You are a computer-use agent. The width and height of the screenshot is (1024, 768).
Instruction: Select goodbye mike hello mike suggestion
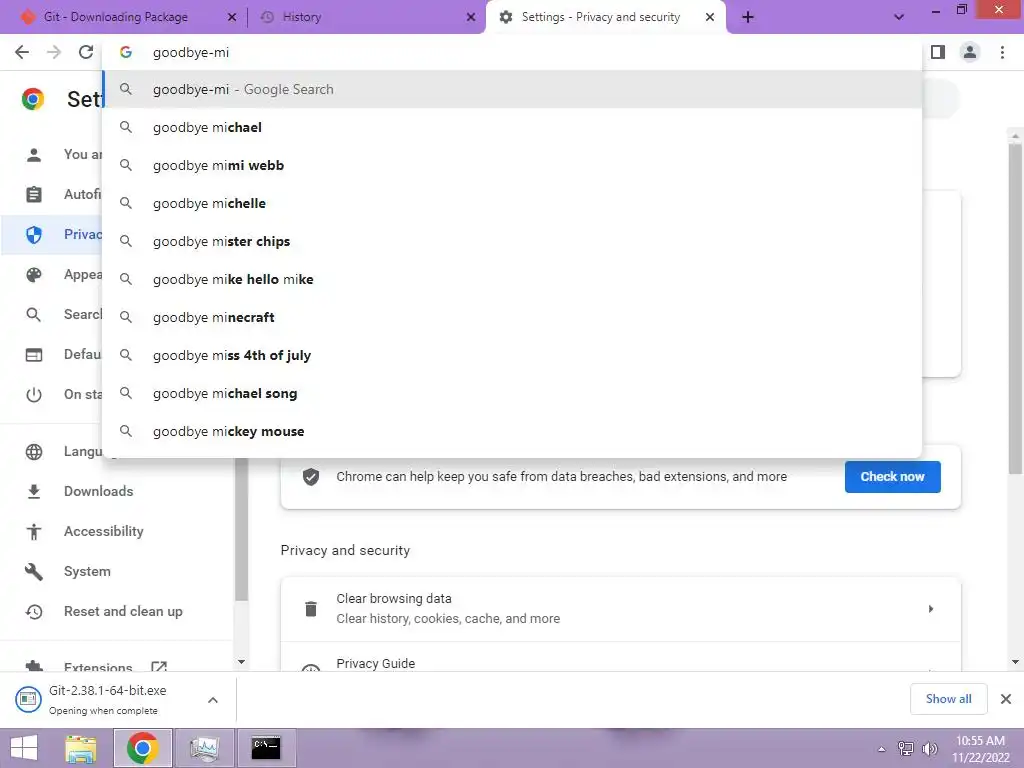513,279
